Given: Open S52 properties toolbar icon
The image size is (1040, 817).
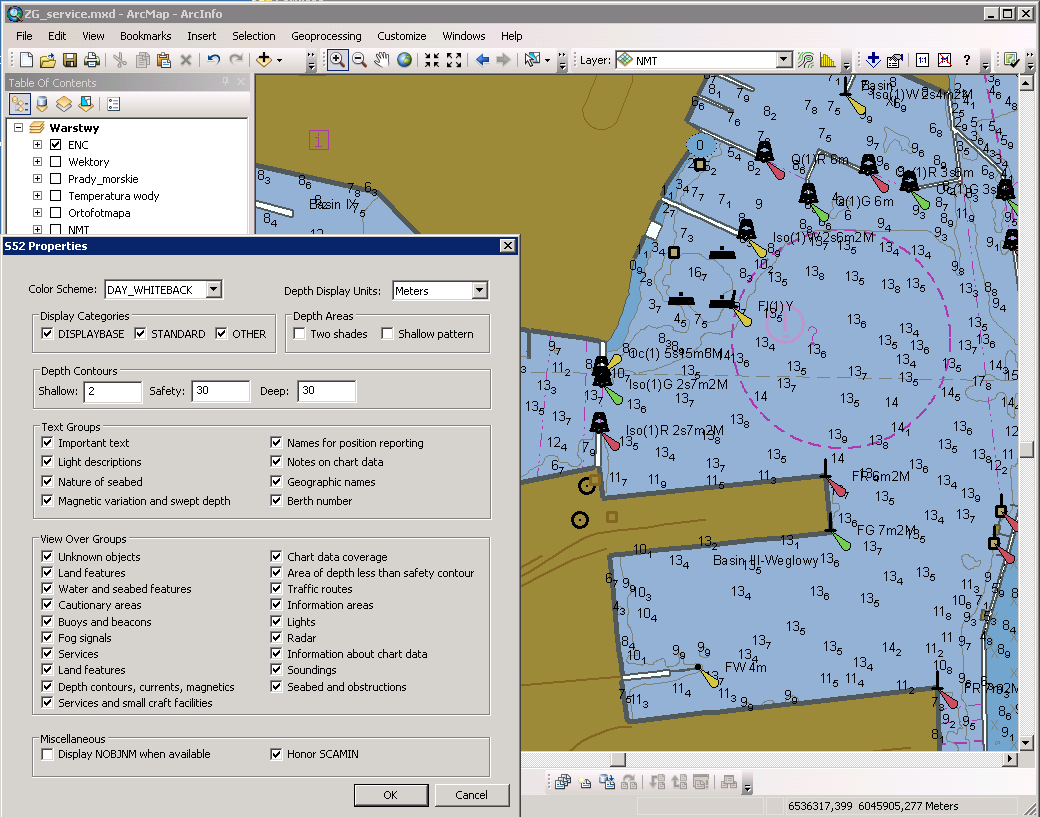Looking at the screenshot, I should click(895, 60).
